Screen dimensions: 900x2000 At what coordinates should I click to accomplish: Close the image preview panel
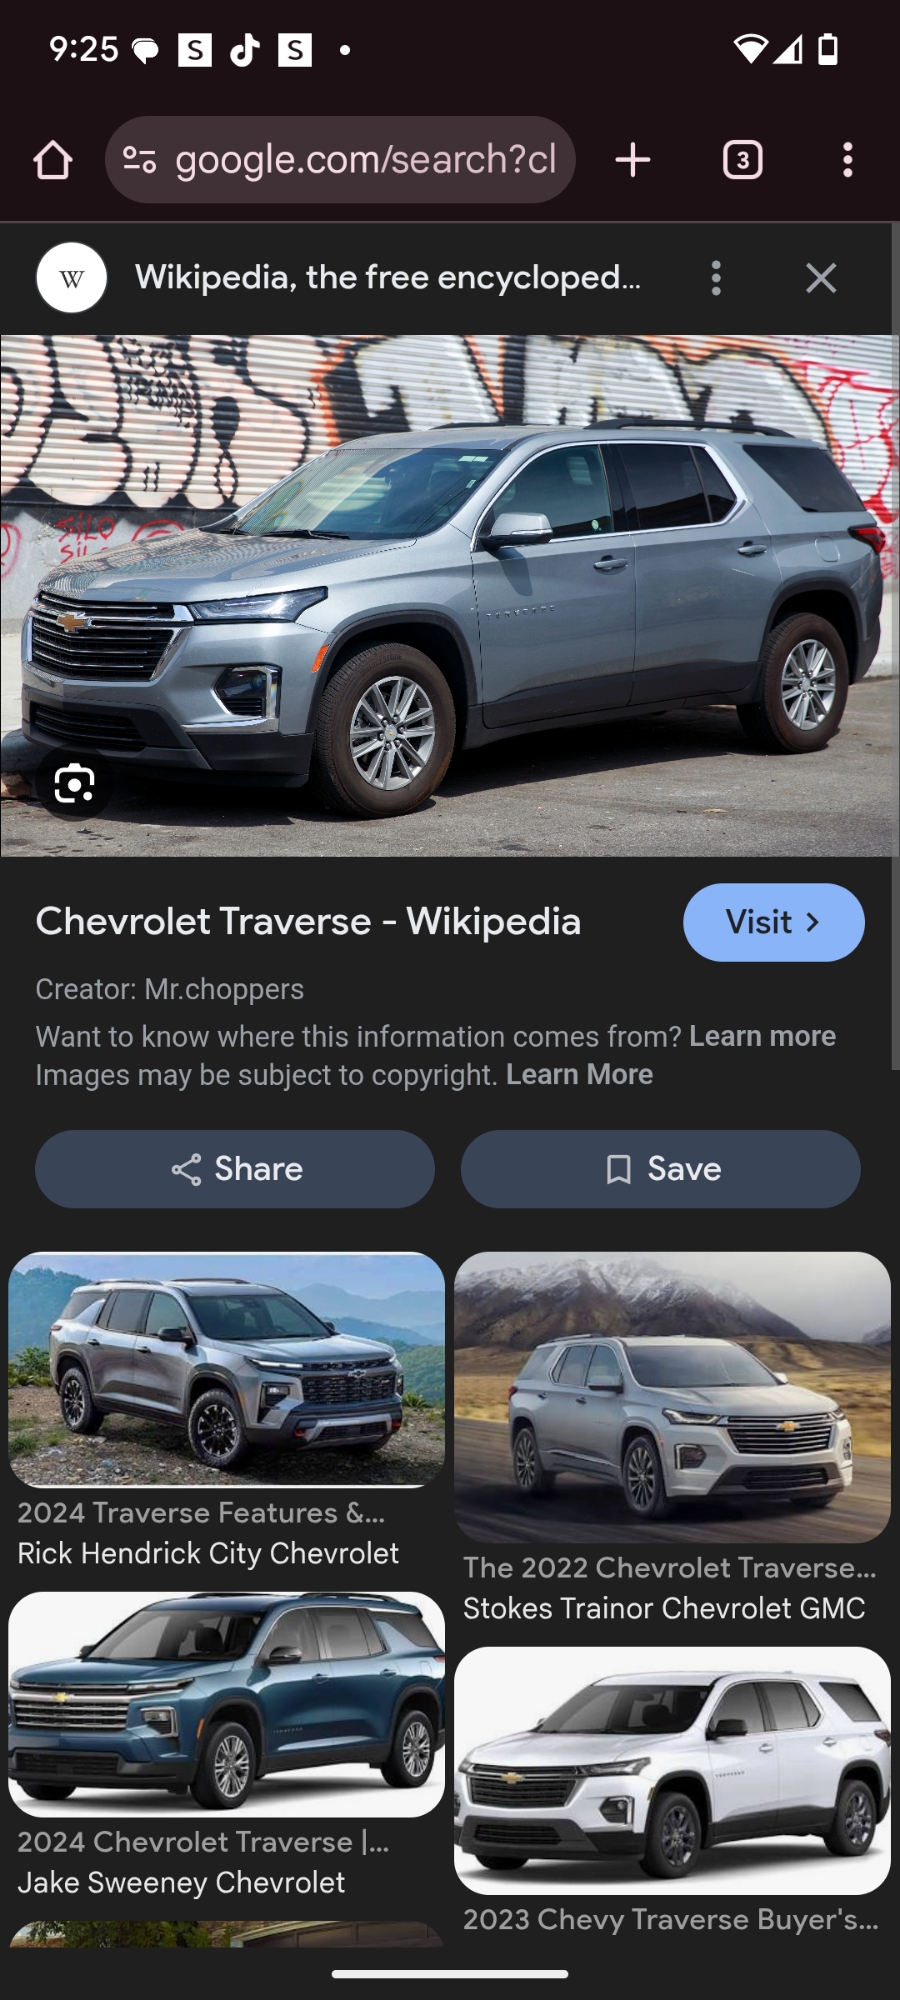tap(821, 278)
